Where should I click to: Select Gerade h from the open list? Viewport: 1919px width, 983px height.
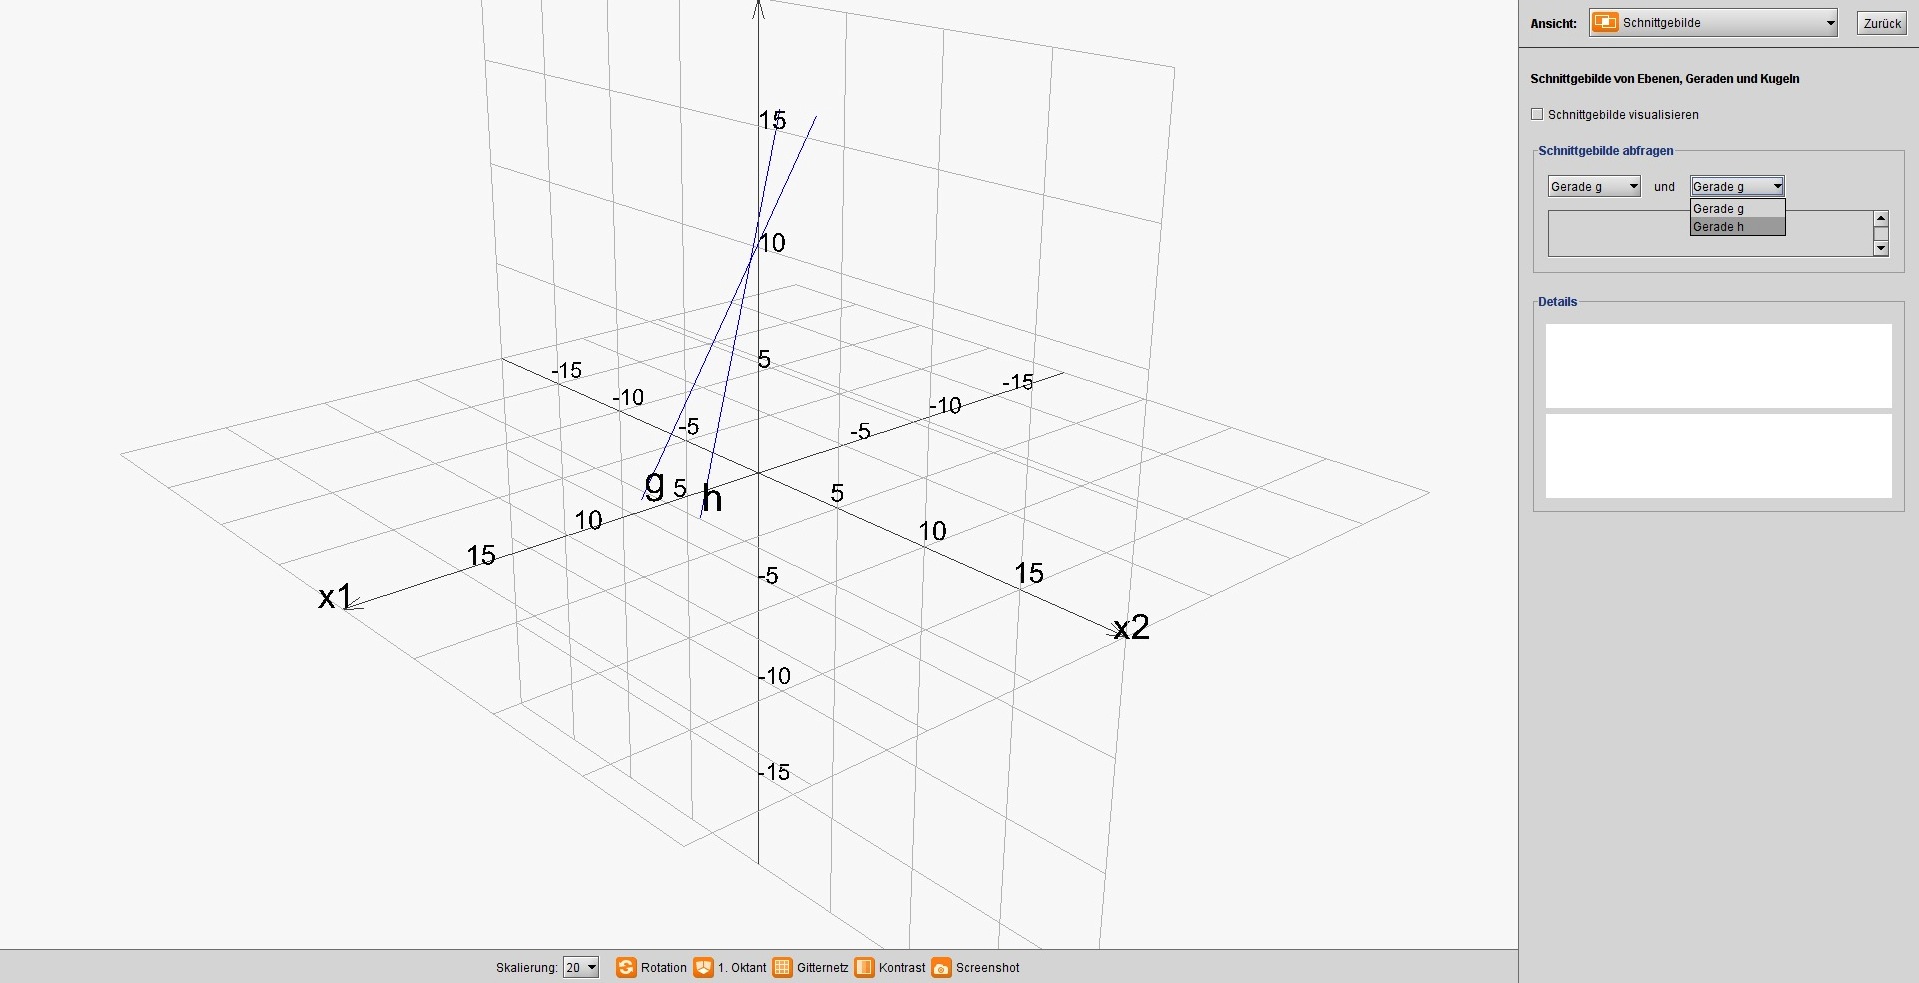pos(1736,227)
